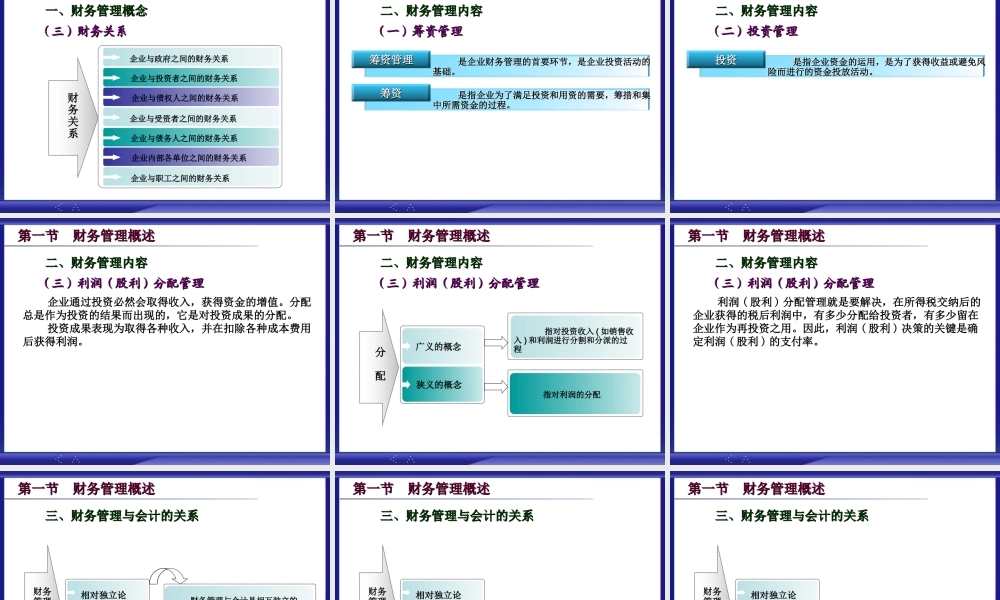Select the 投资 label box on the 投资管理 slide

point(725,60)
